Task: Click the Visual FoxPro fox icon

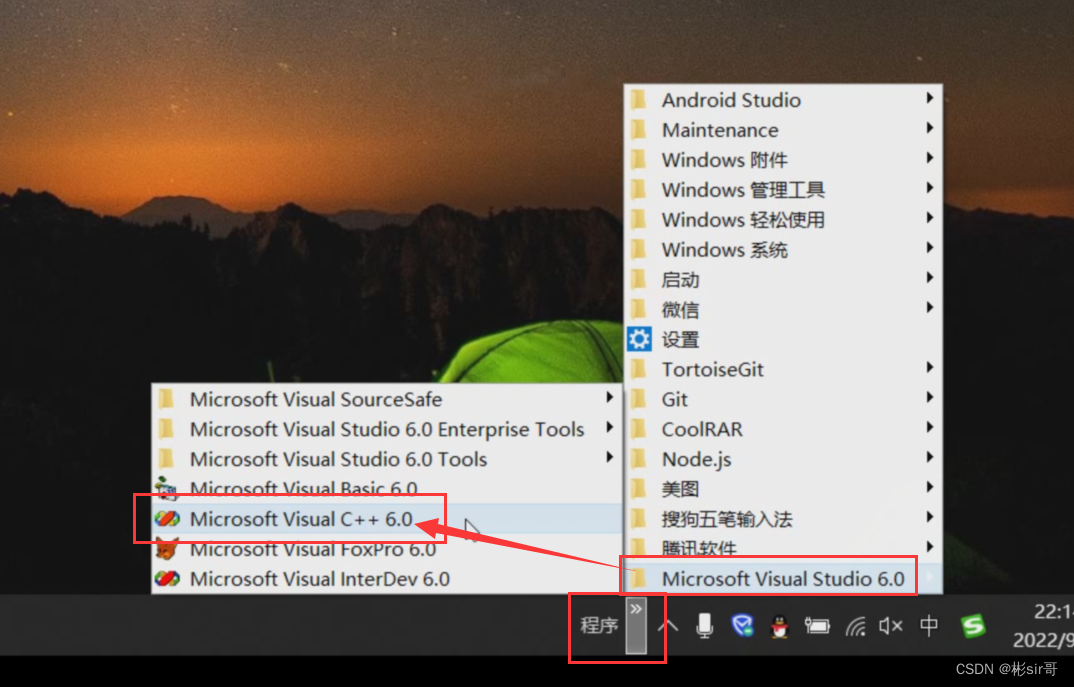Action: tap(166, 549)
